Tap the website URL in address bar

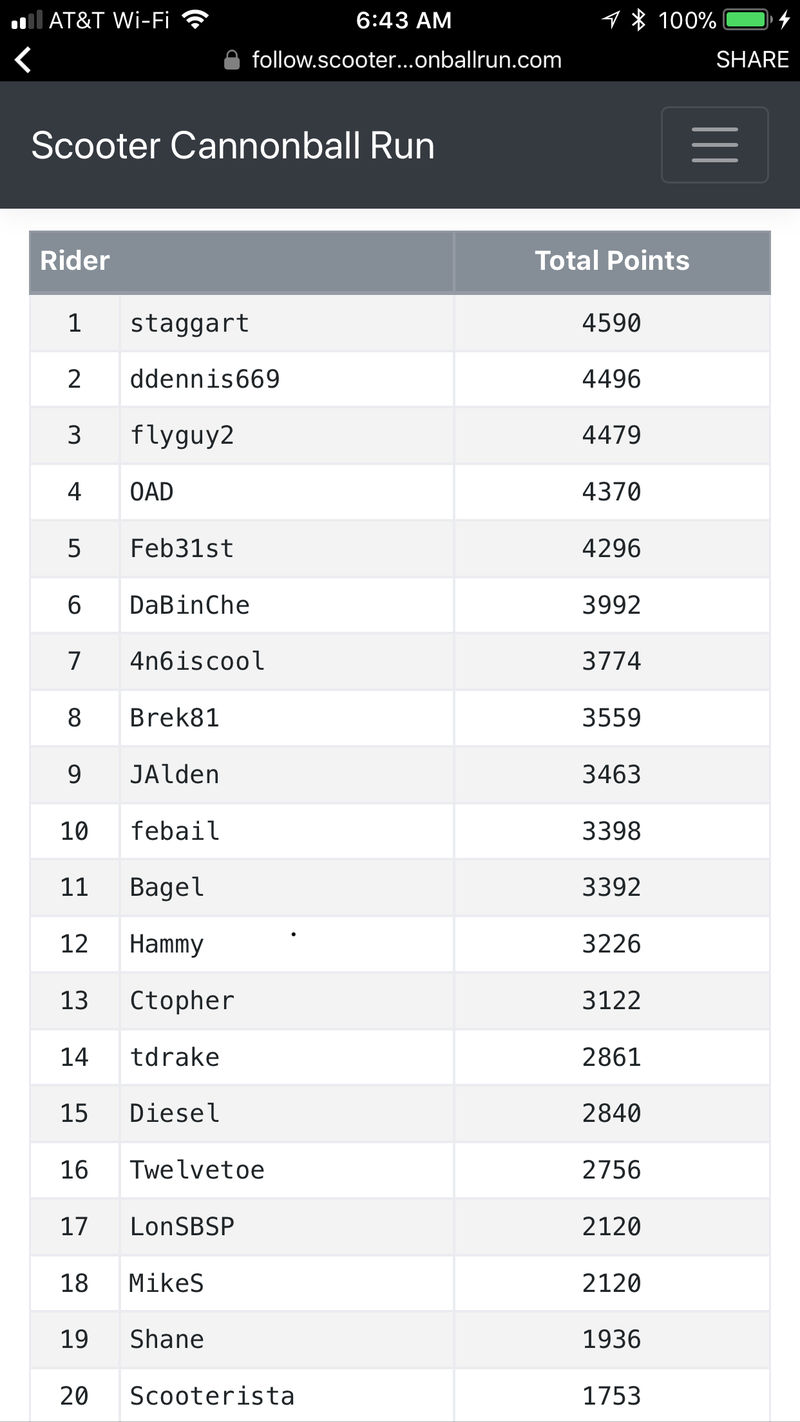[406, 60]
